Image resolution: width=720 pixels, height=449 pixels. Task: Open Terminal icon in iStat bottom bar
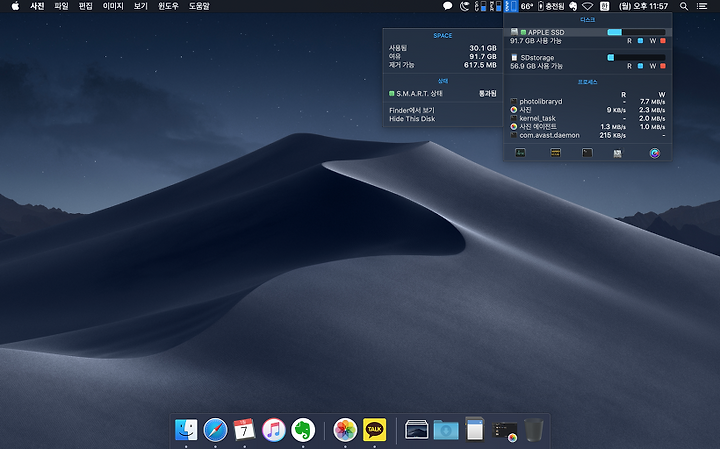coord(587,153)
